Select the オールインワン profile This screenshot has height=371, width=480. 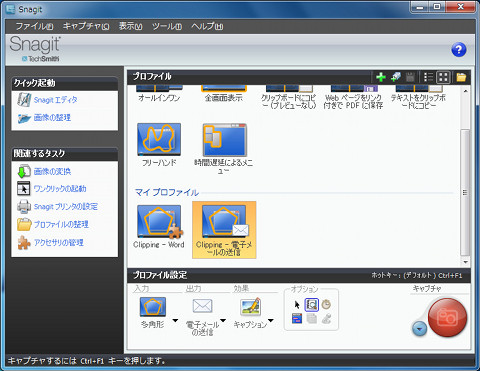pyautogui.click(x=159, y=94)
